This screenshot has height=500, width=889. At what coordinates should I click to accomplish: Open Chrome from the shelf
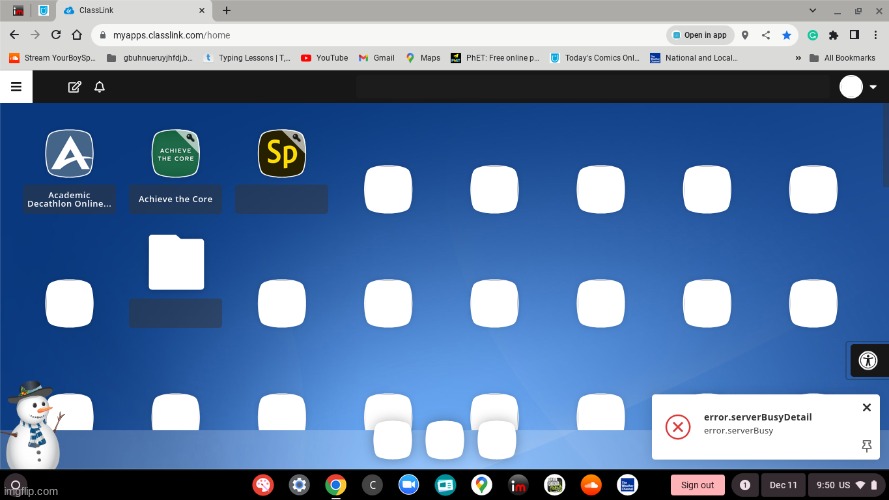[336, 485]
